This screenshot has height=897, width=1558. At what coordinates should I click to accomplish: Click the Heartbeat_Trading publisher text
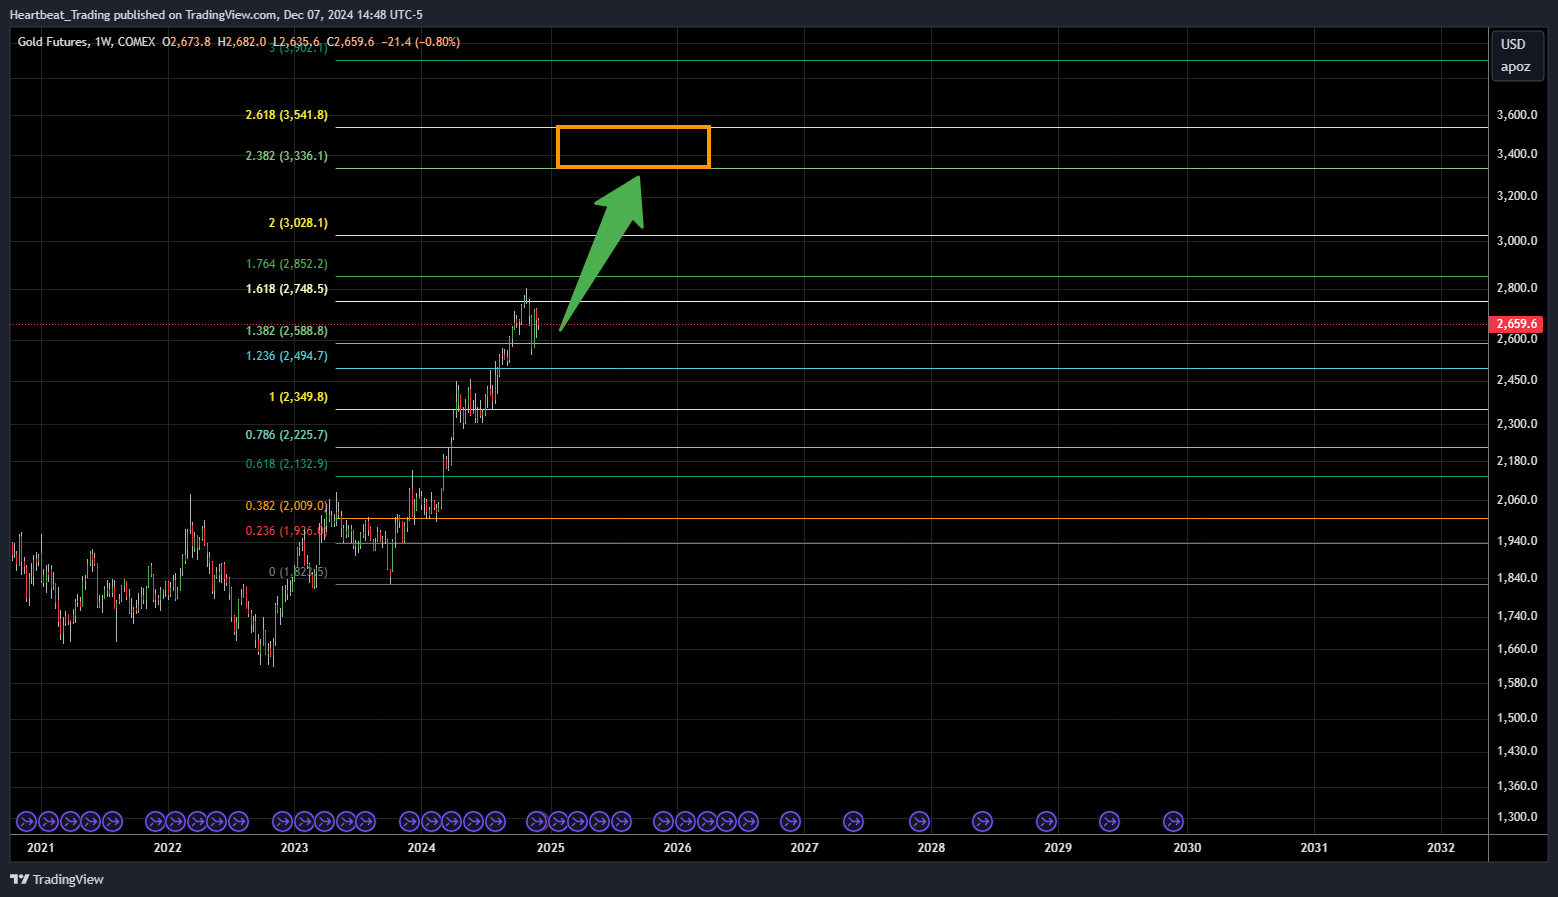60,15
